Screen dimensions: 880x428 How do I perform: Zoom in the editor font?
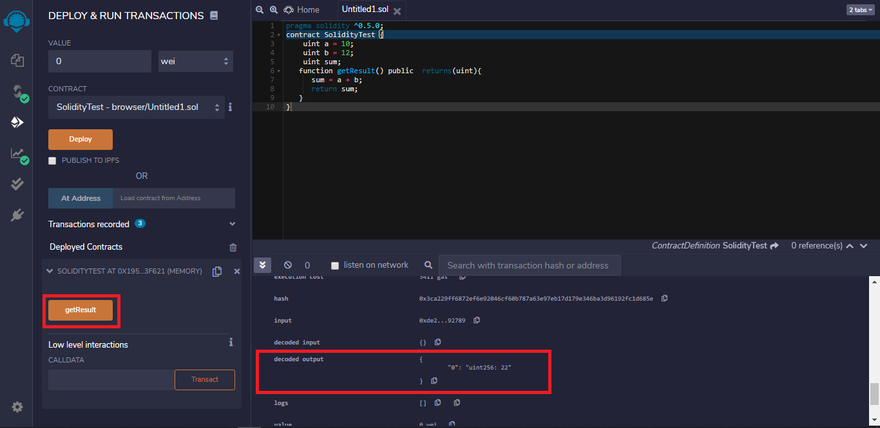pos(272,9)
